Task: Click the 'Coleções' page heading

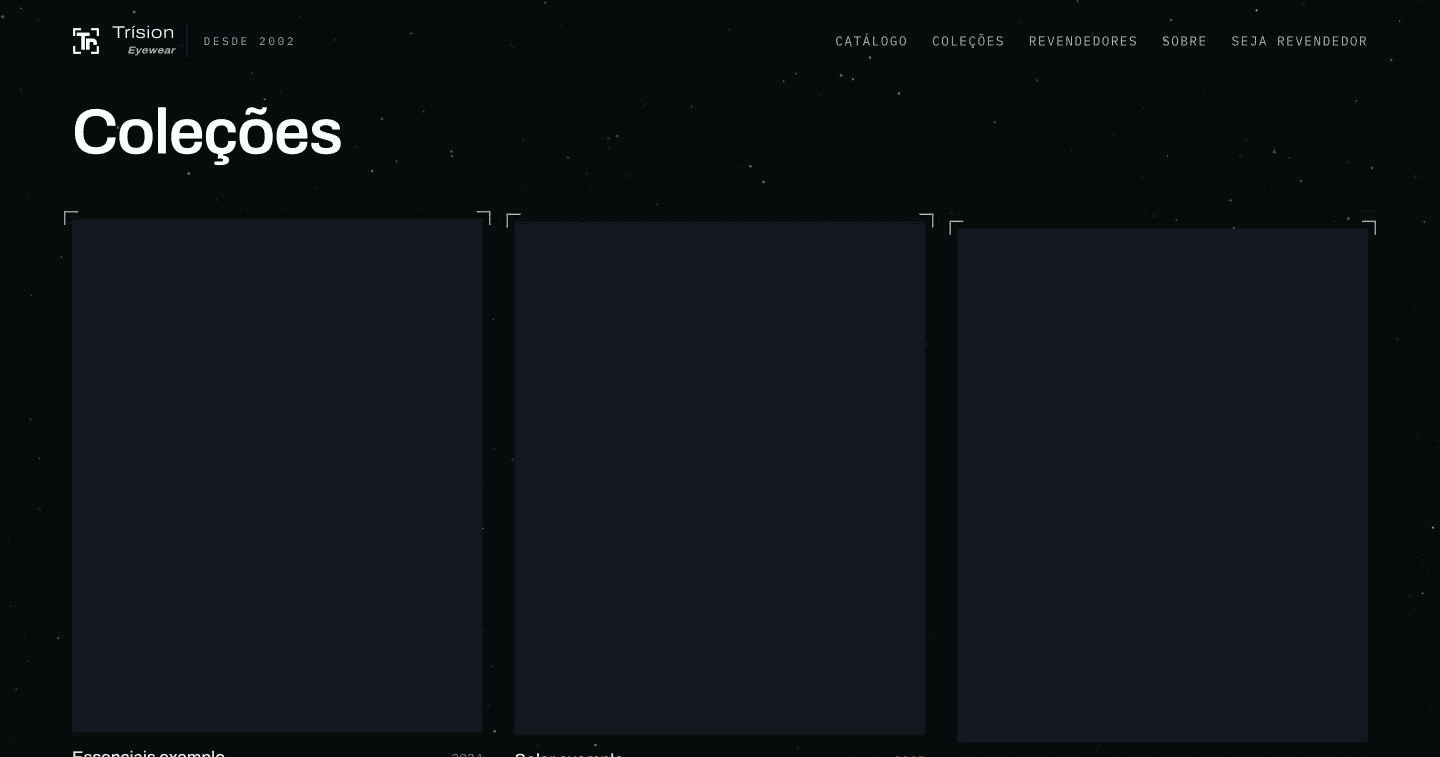Action: [x=207, y=132]
